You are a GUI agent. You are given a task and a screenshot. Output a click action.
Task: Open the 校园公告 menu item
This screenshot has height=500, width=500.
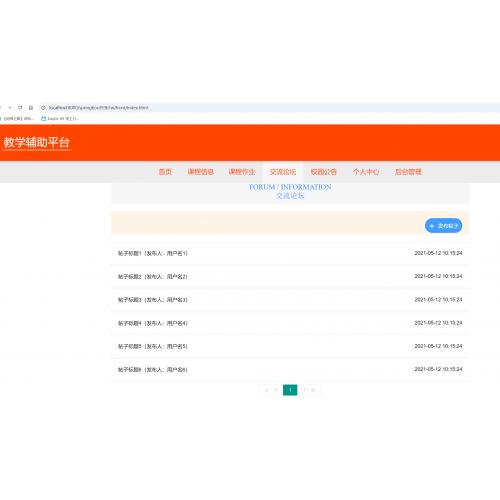(323, 172)
